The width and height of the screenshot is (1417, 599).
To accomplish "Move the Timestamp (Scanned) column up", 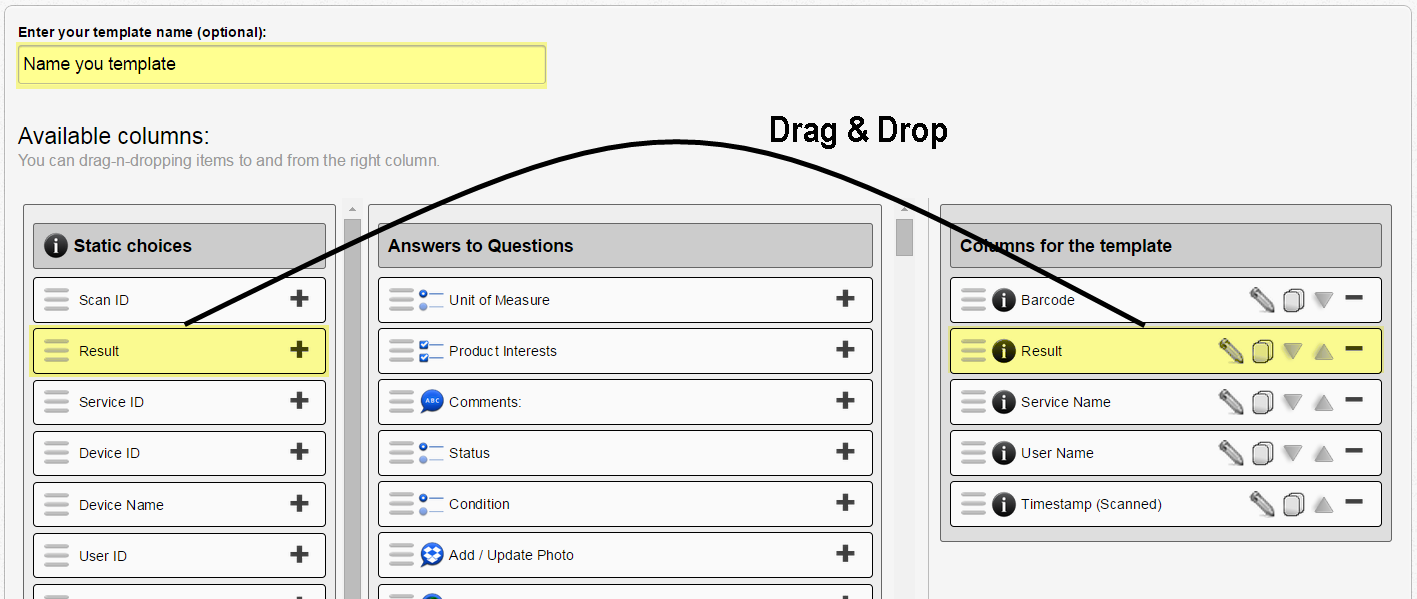I will (x=1324, y=504).
